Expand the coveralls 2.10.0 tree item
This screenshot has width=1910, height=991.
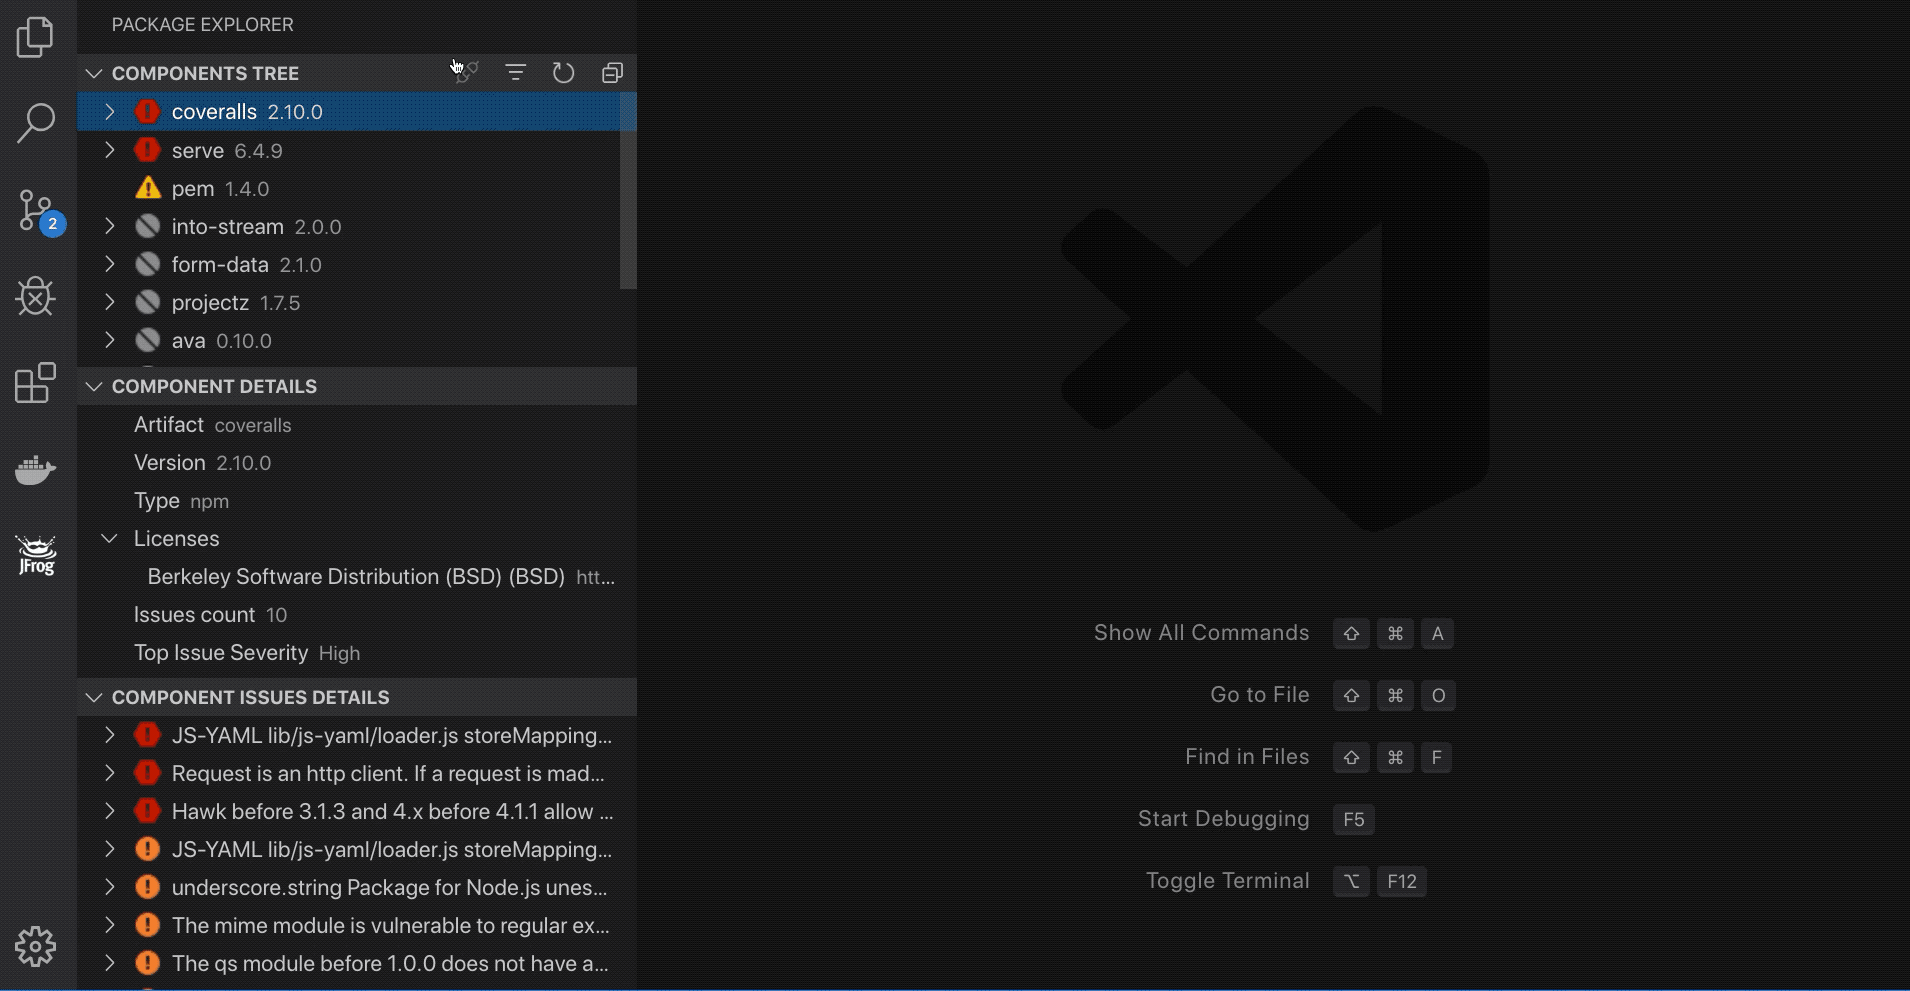click(110, 111)
